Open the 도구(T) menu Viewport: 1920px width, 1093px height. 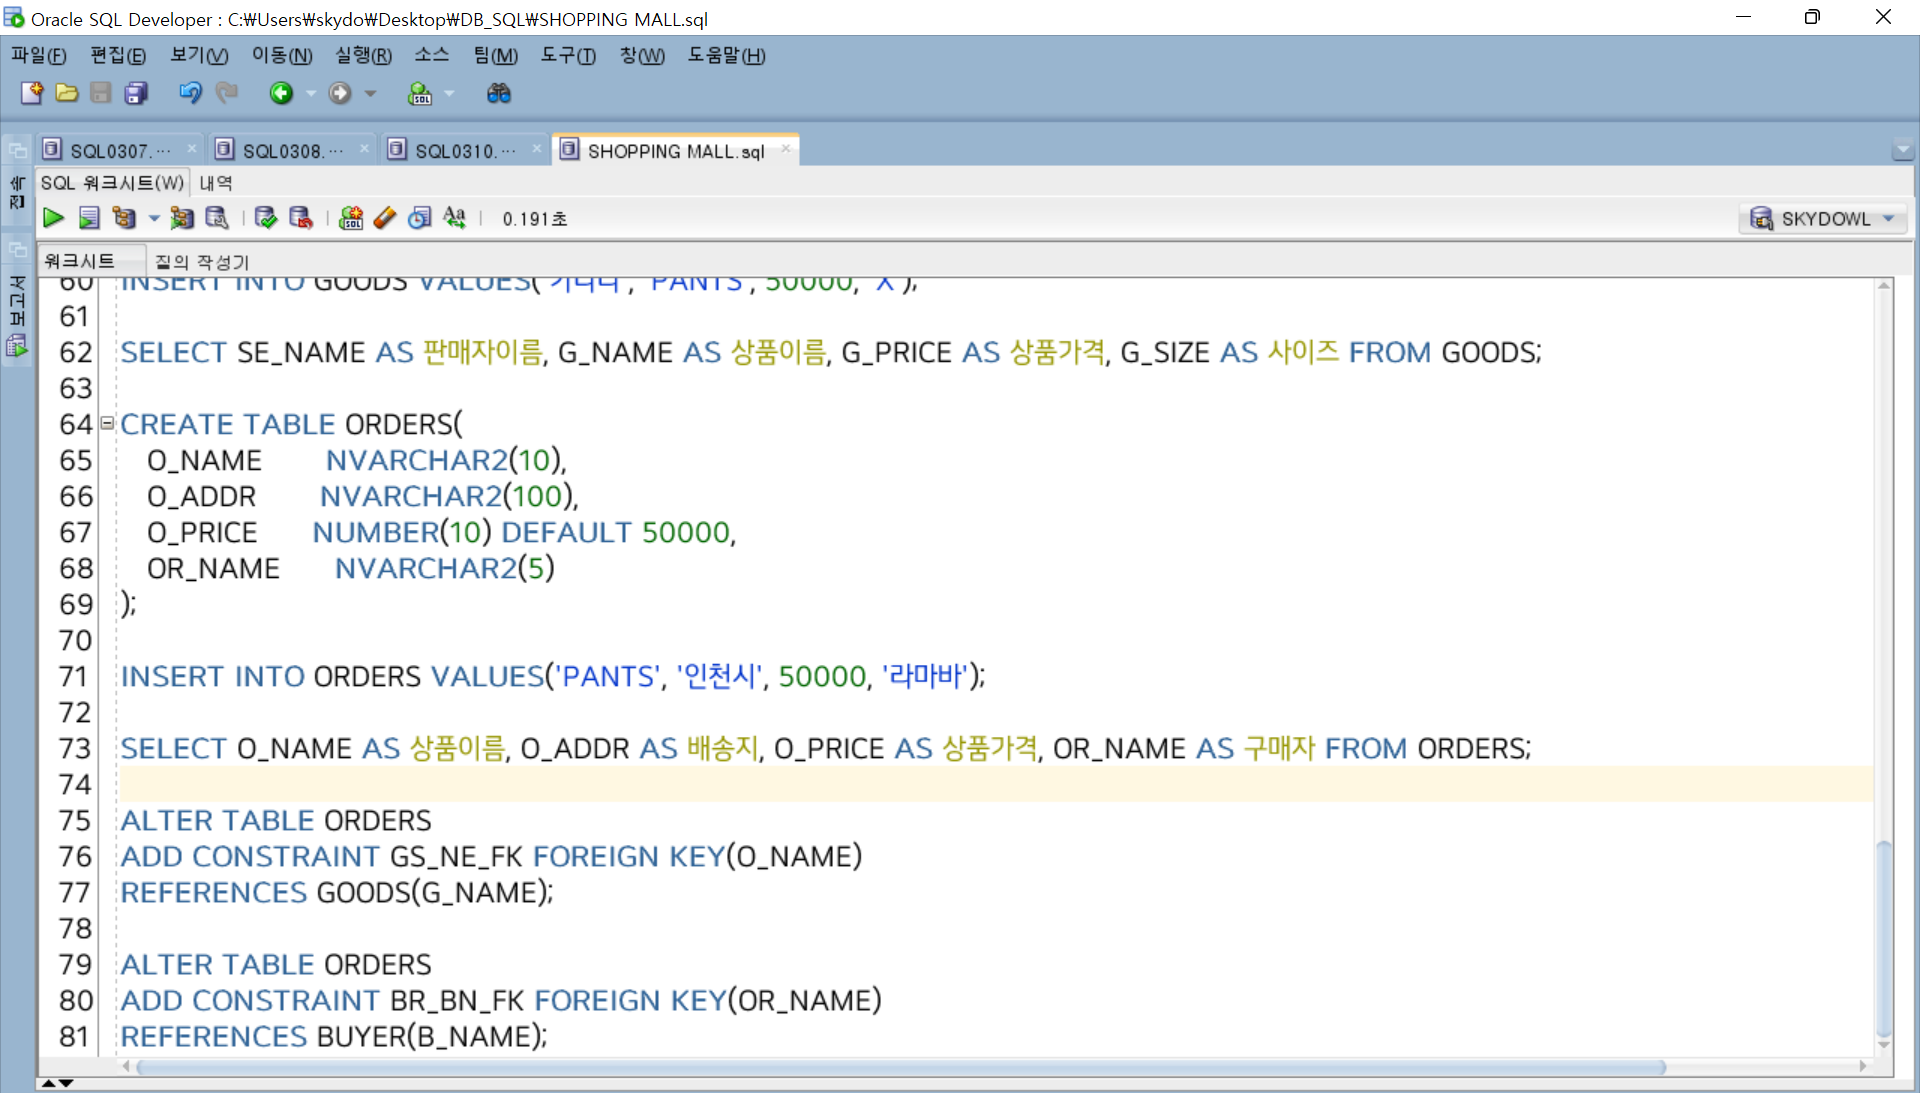pos(567,56)
